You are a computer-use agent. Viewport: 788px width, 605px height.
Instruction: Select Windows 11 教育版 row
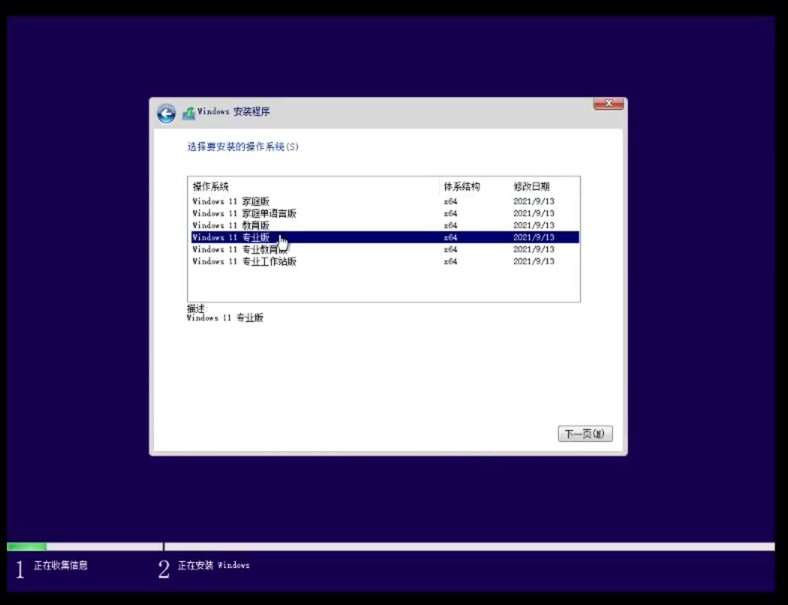point(384,225)
